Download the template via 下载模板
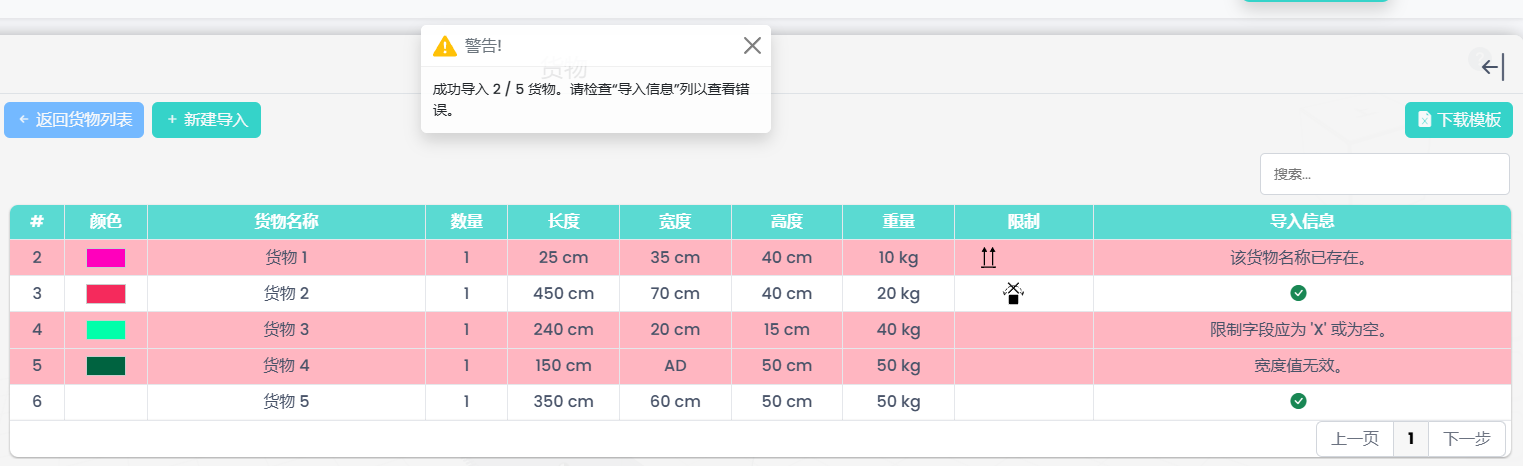The height and width of the screenshot is (466, 1523). click(x=1458, y=120)
